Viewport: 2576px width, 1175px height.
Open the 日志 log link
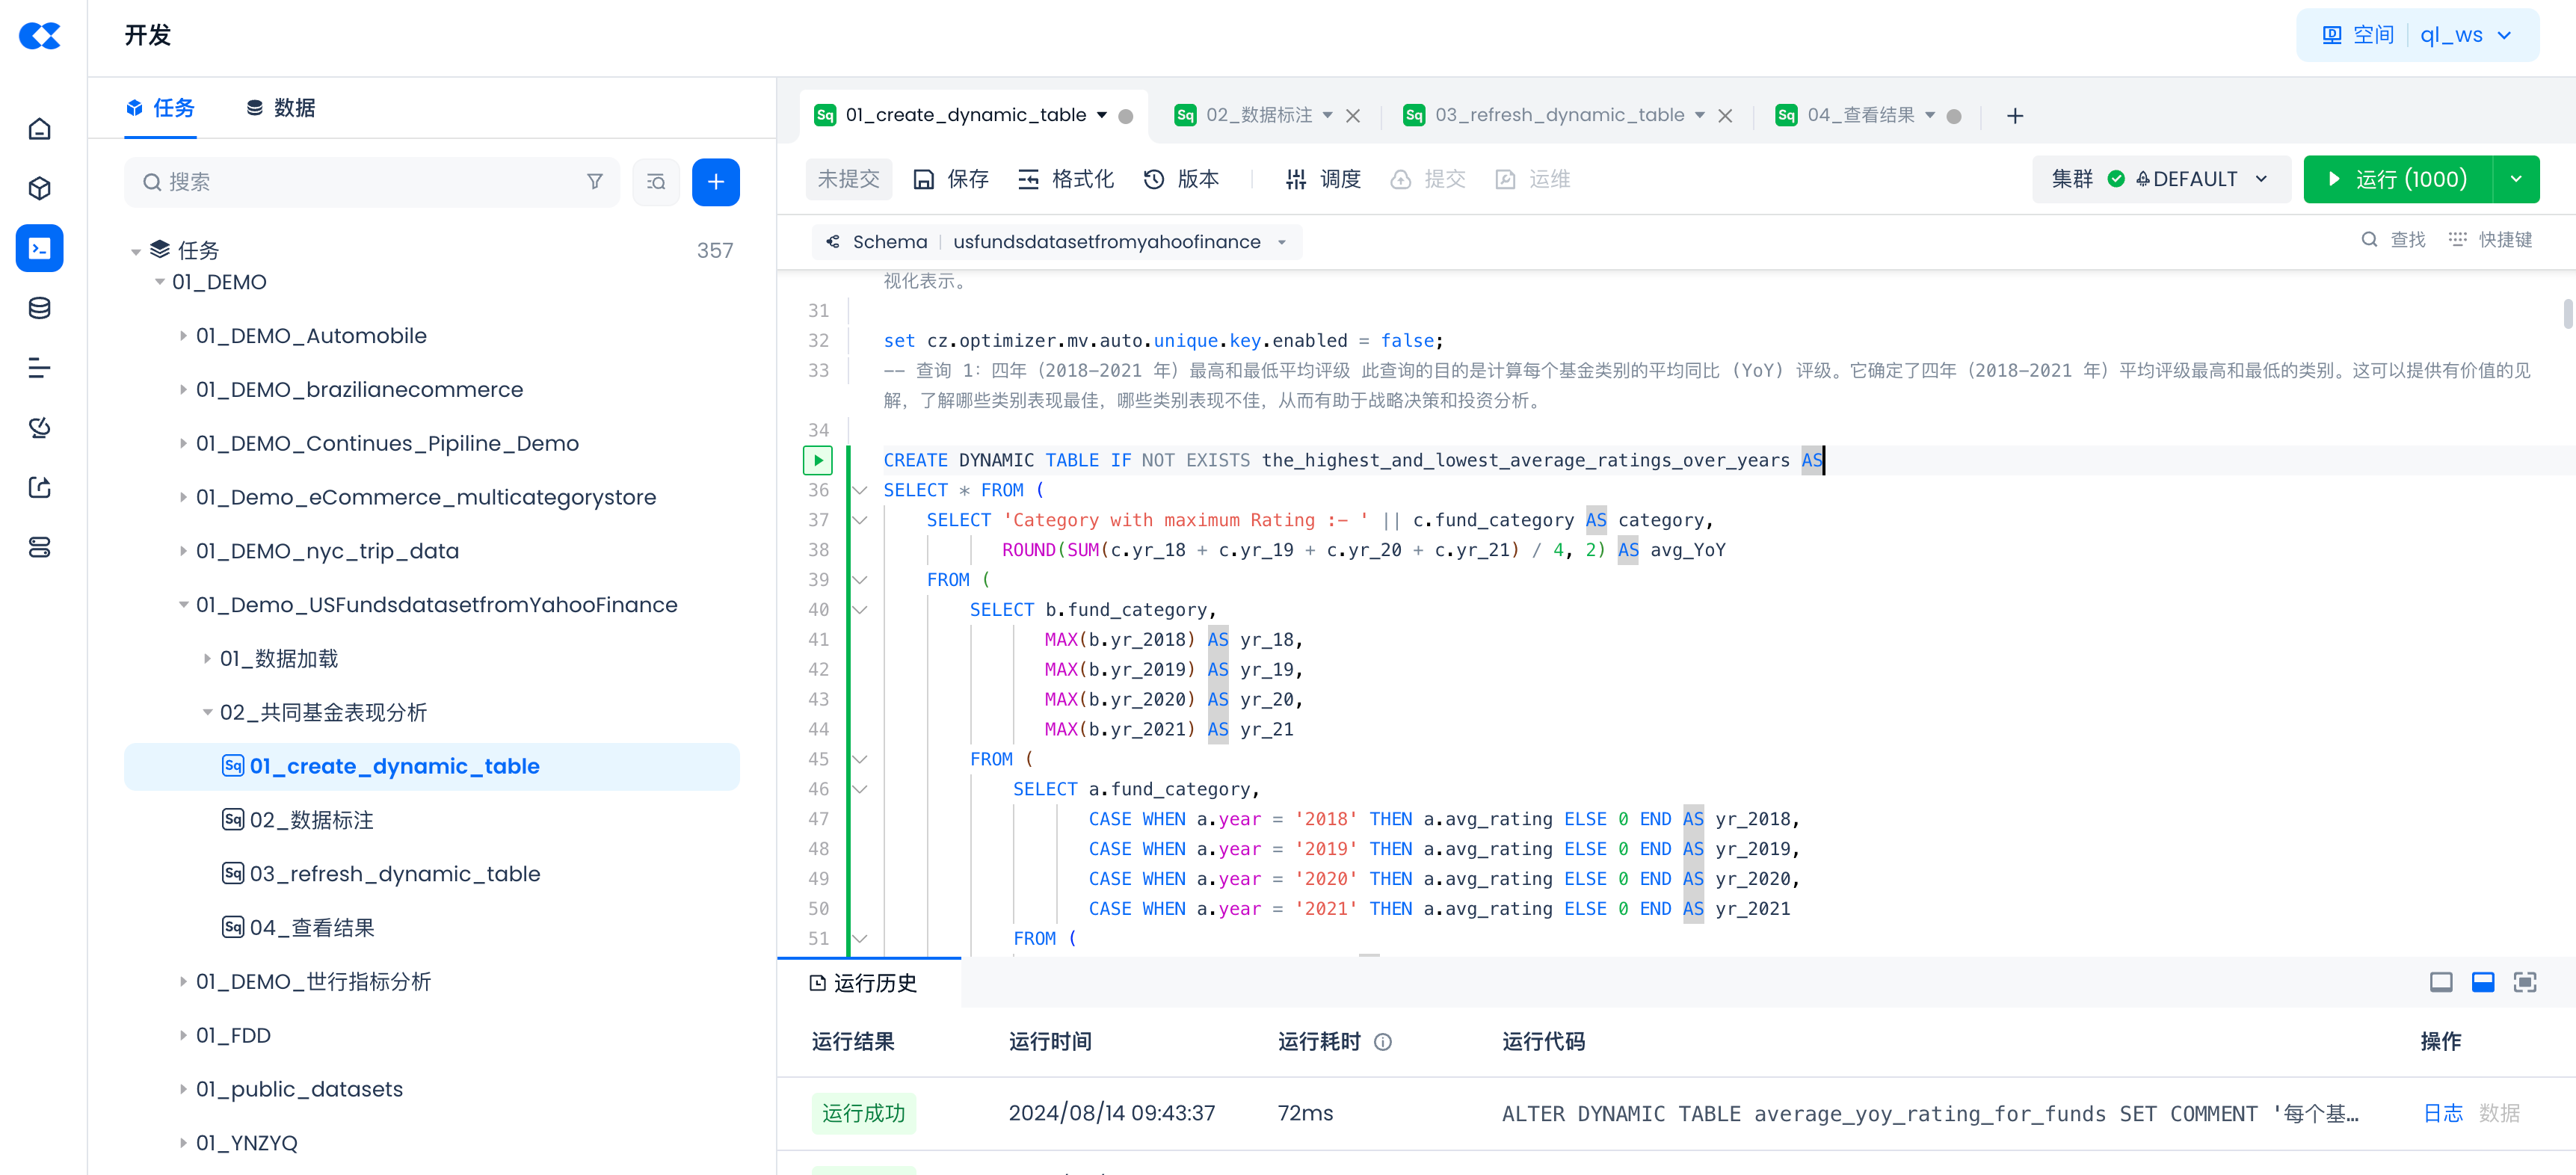pos(2442,1112)
